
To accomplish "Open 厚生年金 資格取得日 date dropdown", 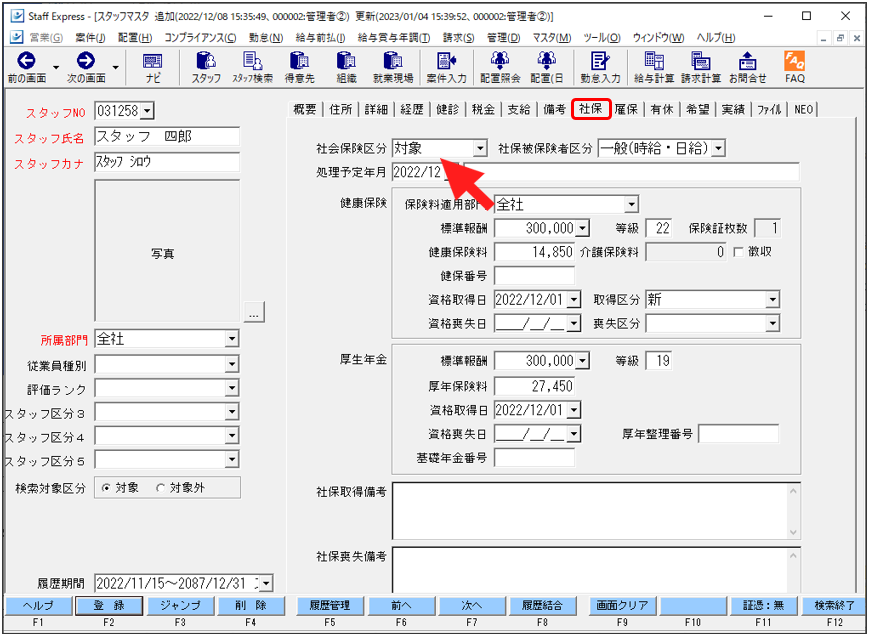I will click(x=574, y=411).
